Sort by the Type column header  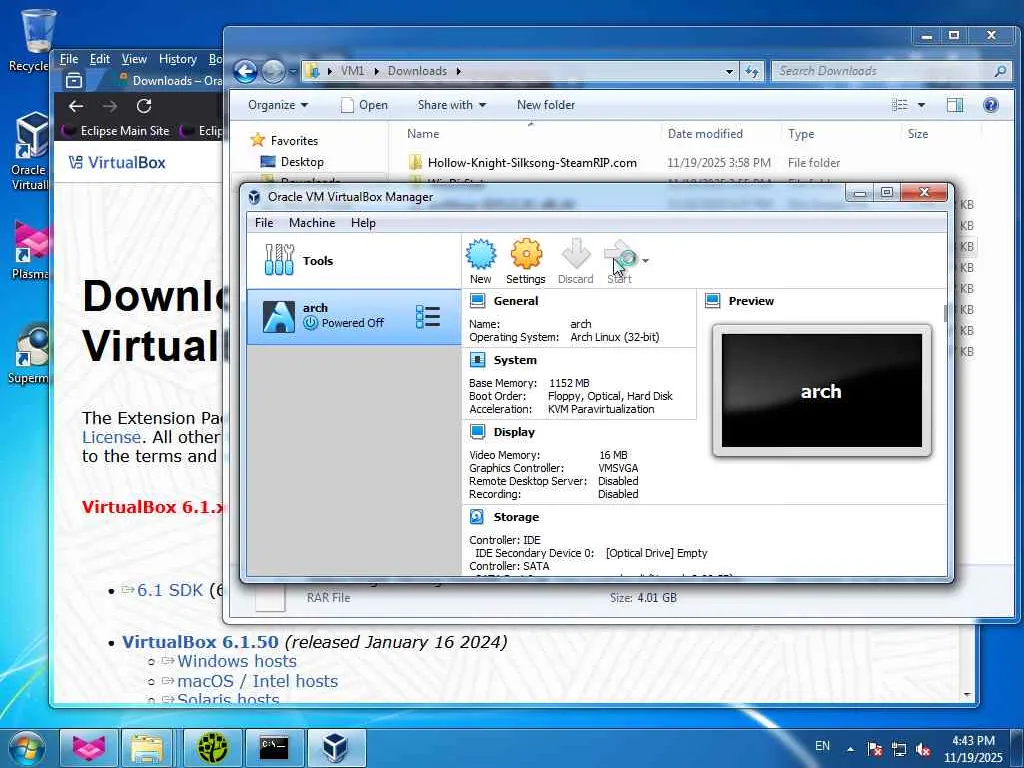[x=801, y=134]
